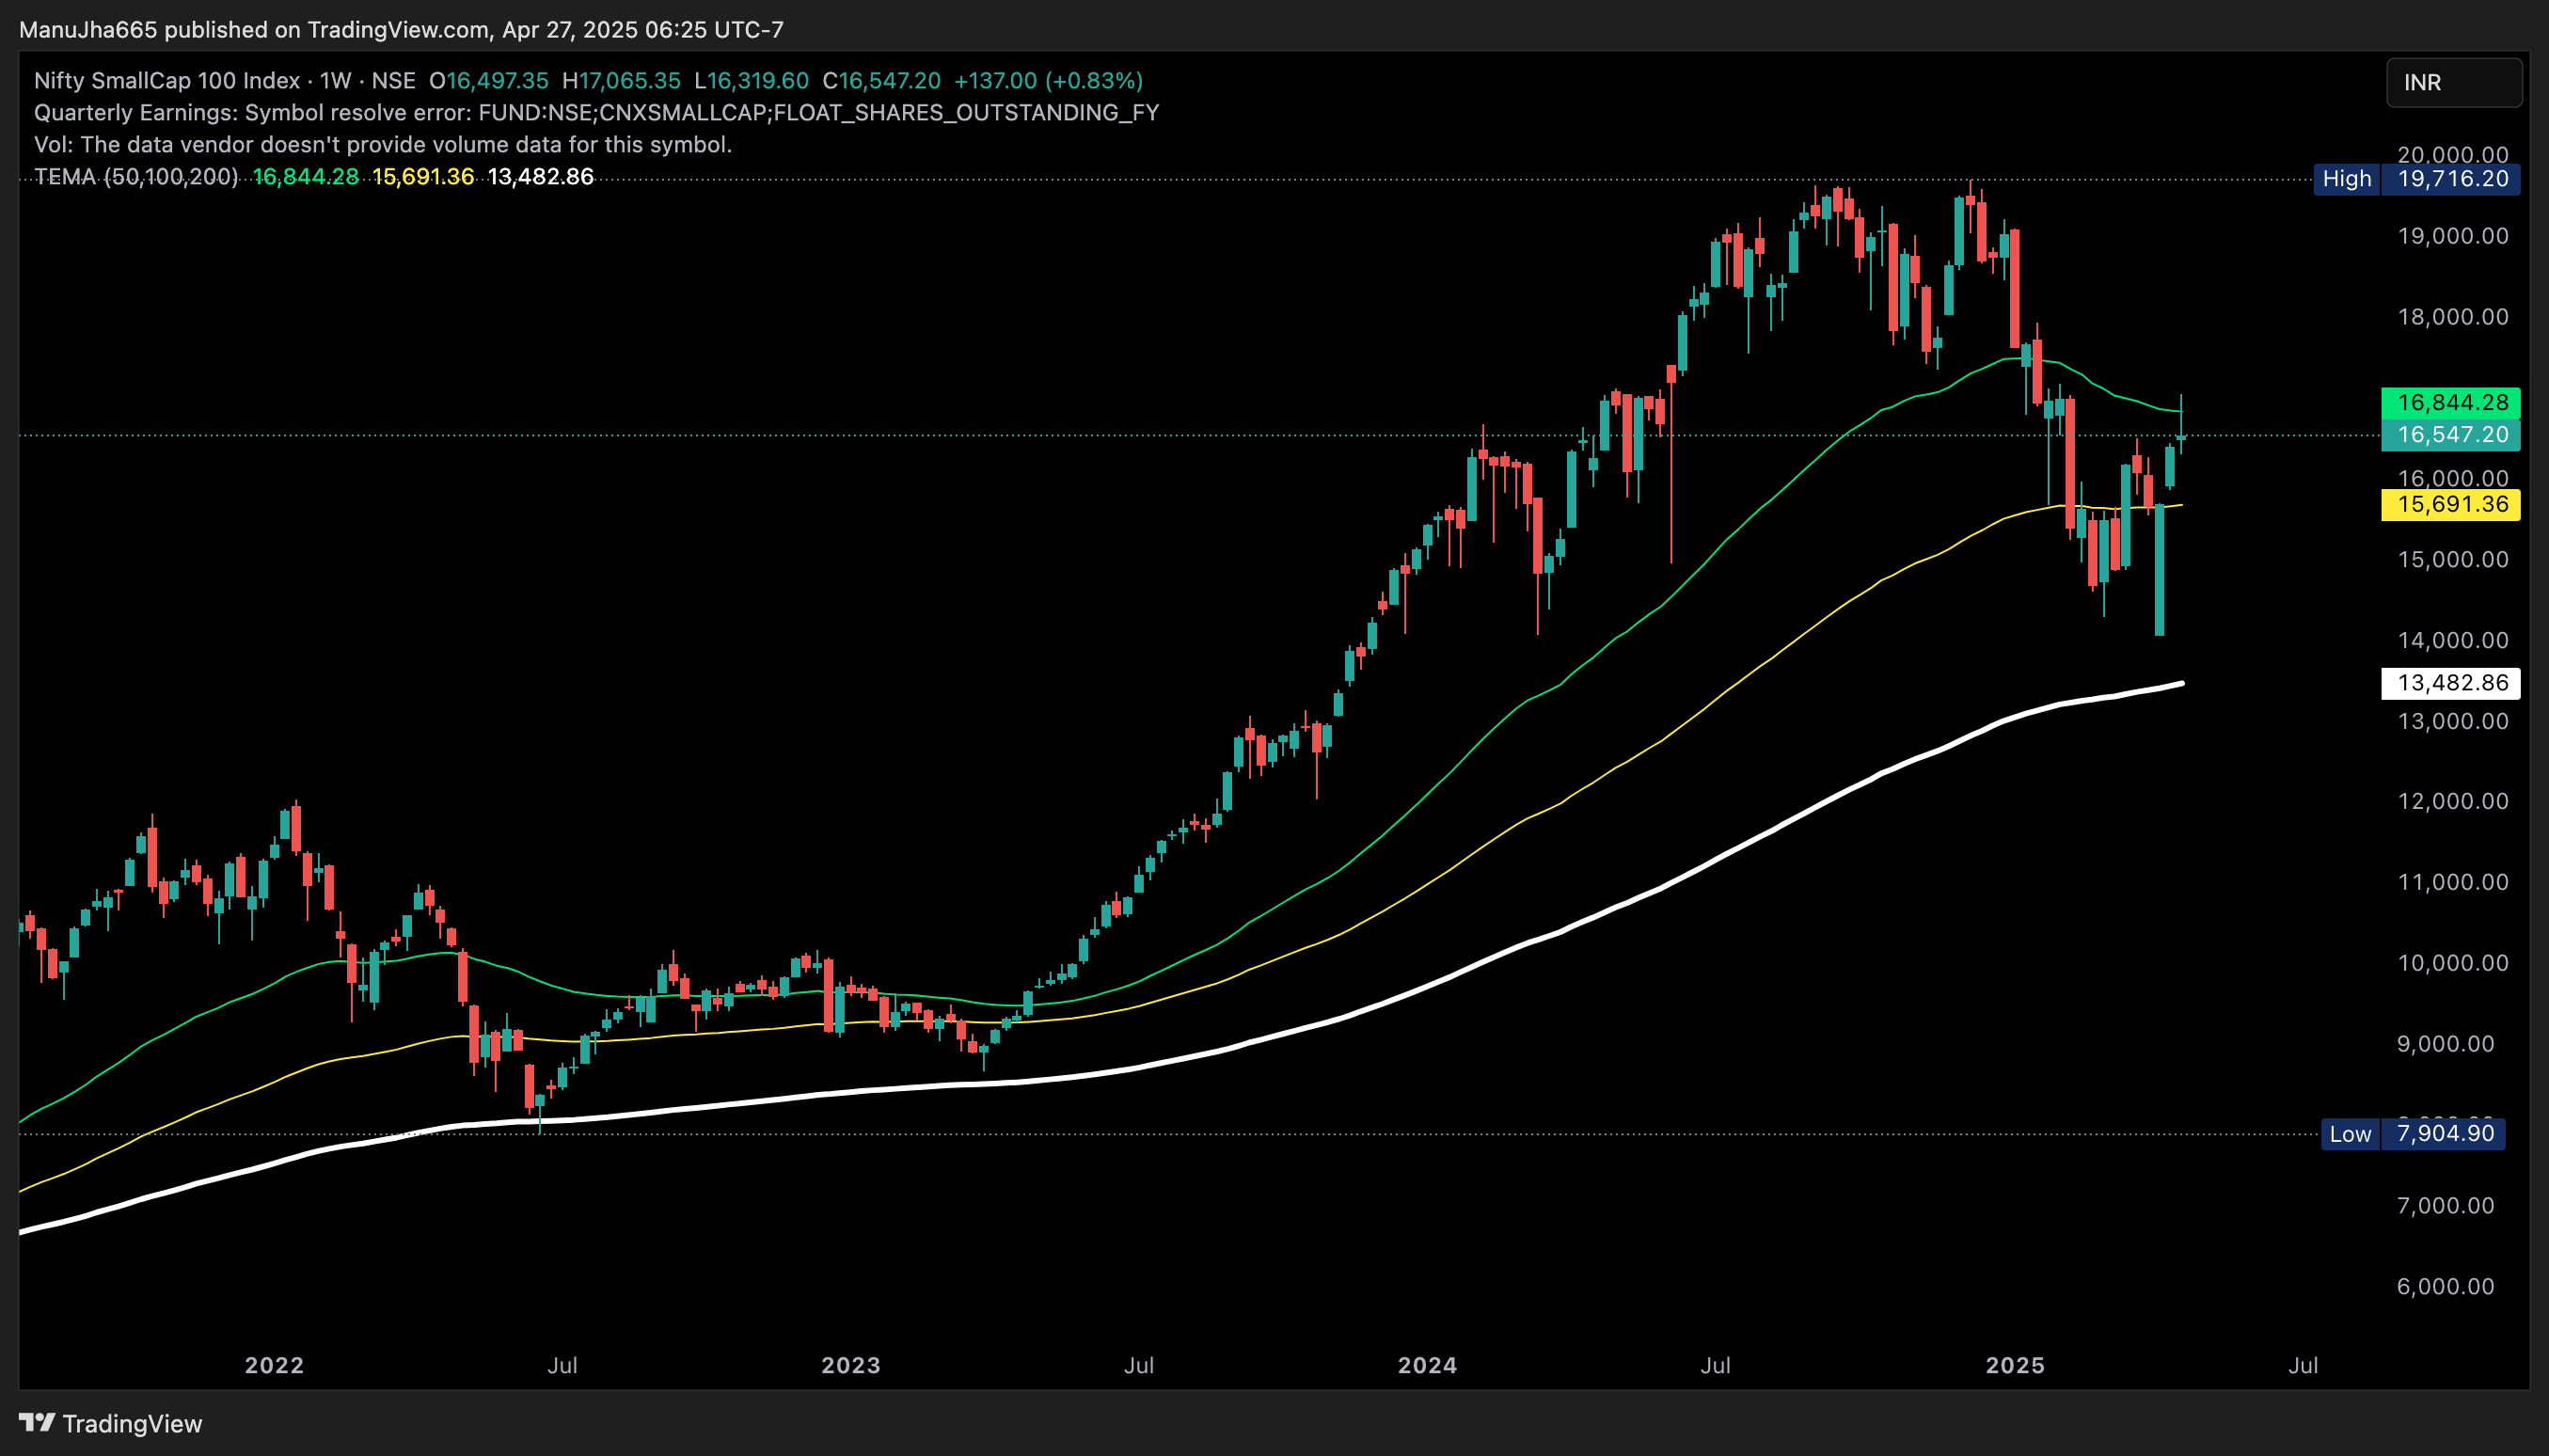Click the white 13,482.86 price axis tag
2549x1456 pixels.
[x=2451, y=683]
